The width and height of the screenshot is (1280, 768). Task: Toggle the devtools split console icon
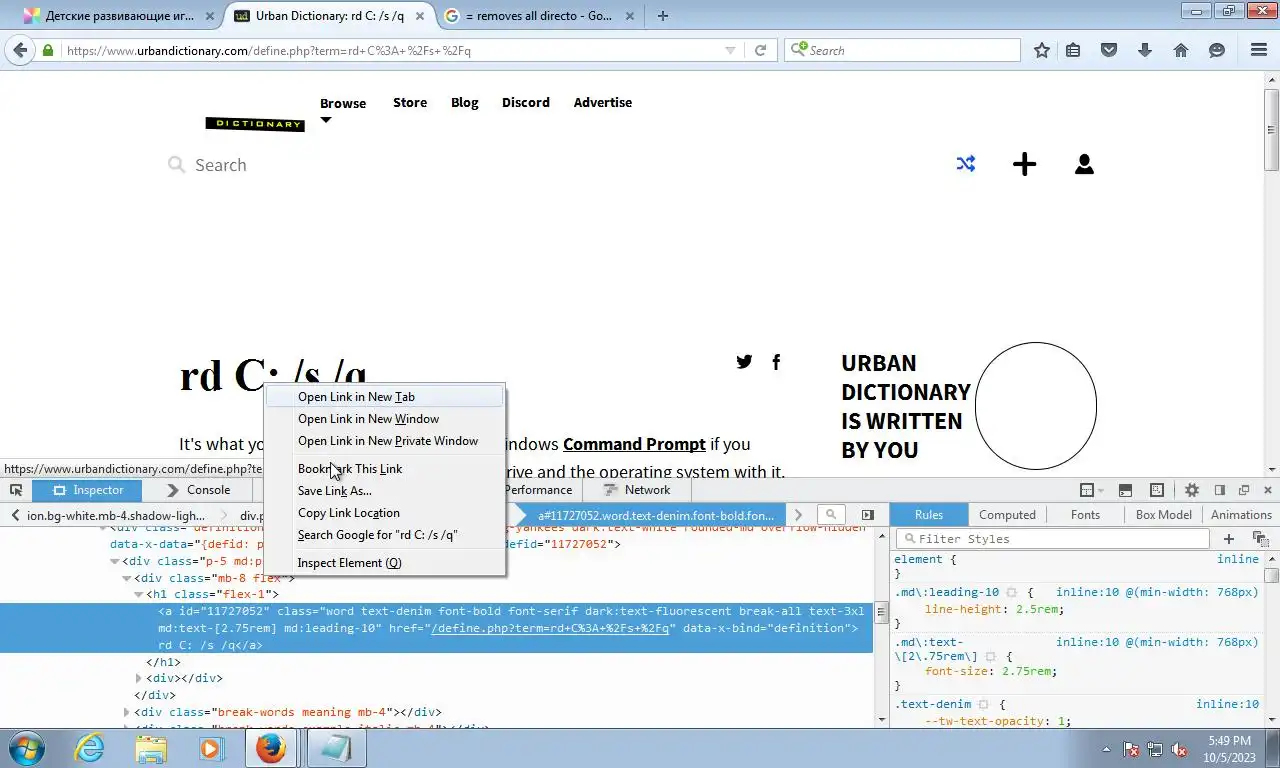(x=1125, y=490)
